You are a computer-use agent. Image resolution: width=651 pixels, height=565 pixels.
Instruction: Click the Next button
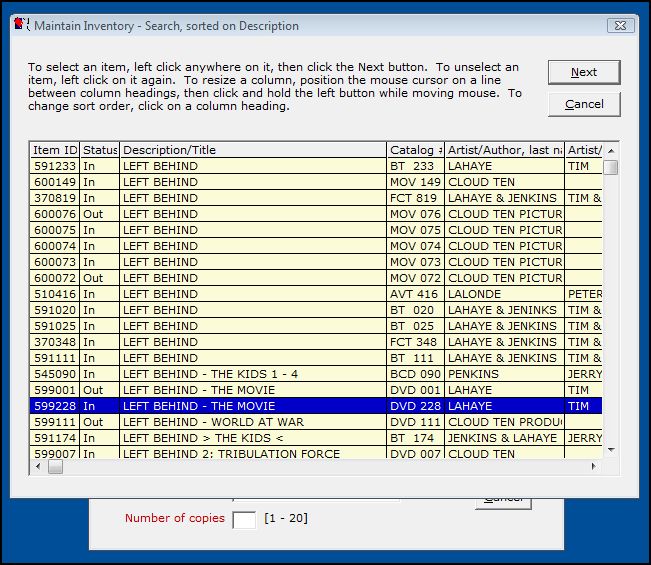(x=584, y=72)
